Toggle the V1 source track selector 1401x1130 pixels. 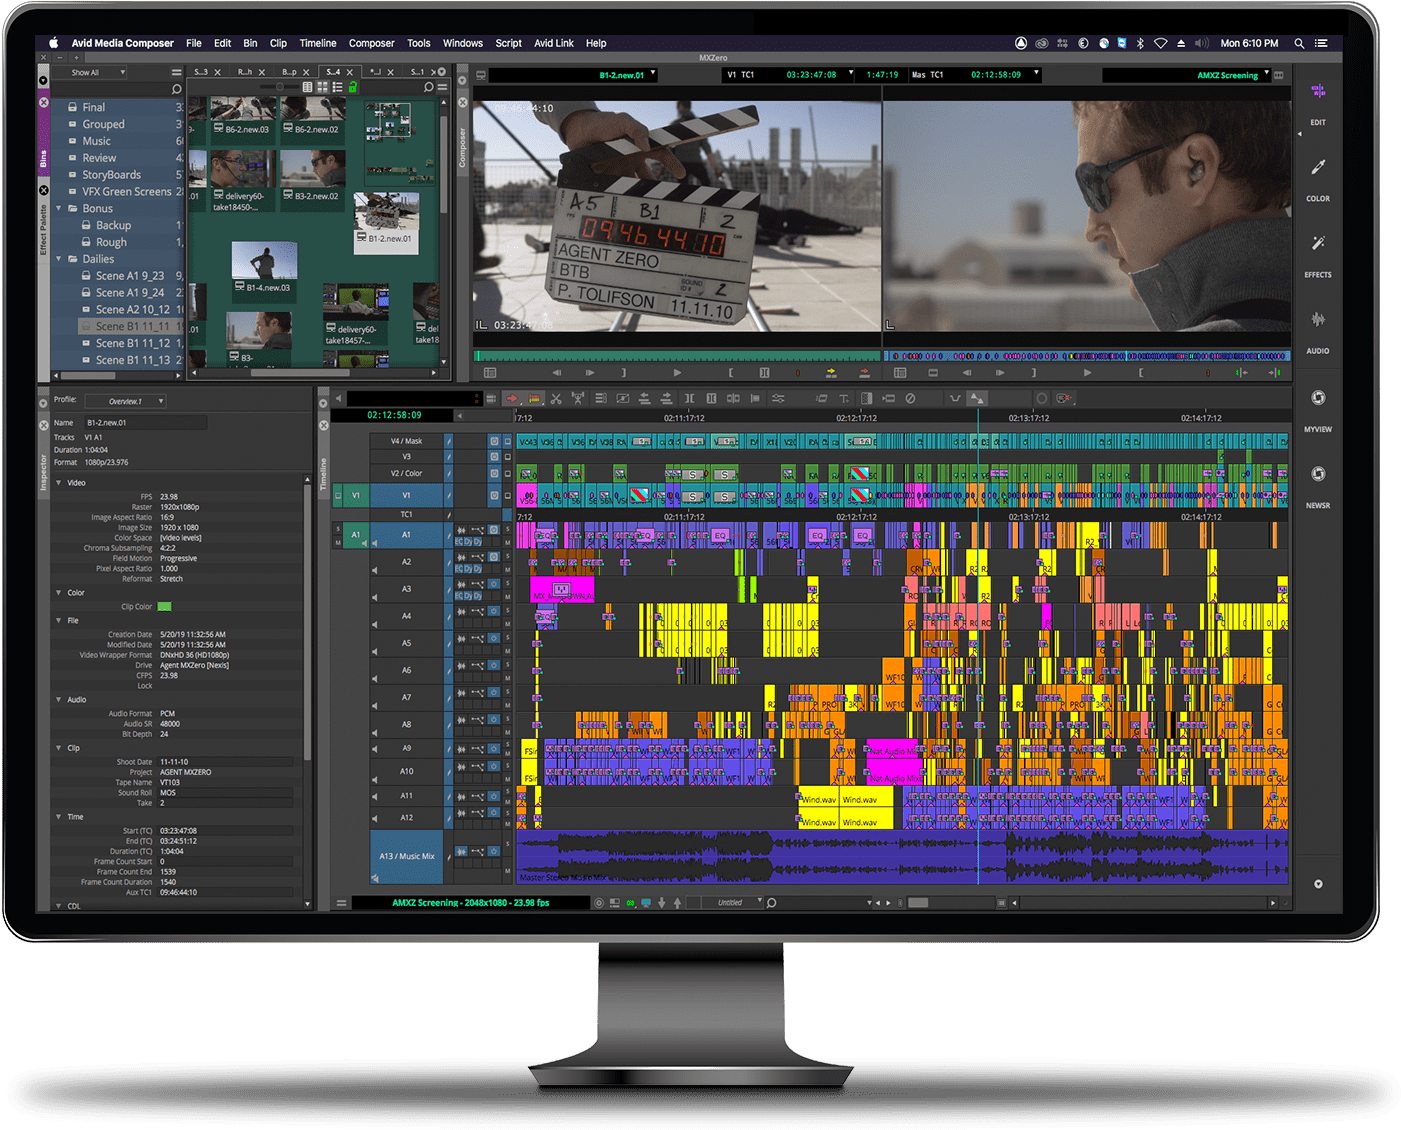tap(355, 495)
